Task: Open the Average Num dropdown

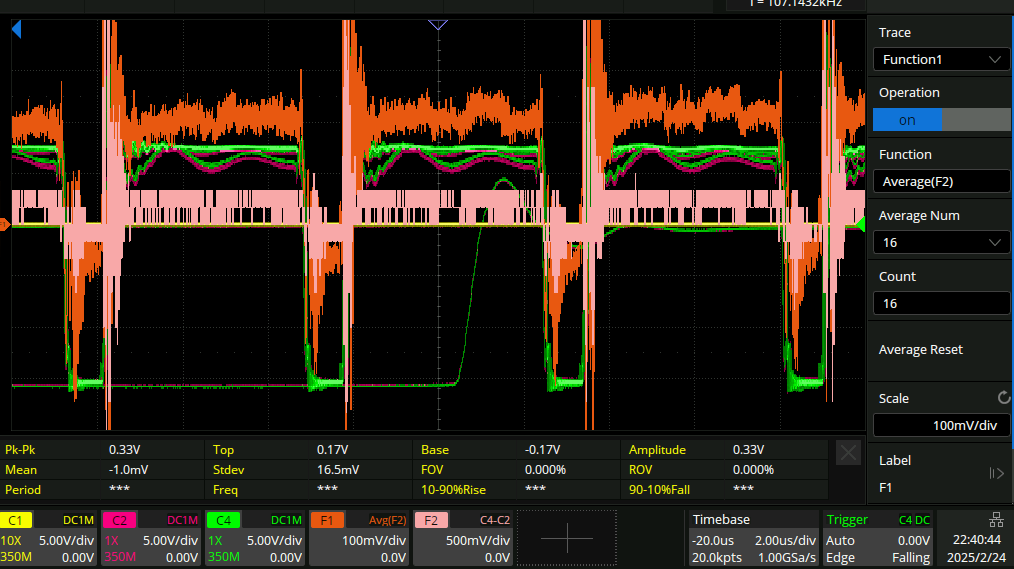Action: [941, 243]
